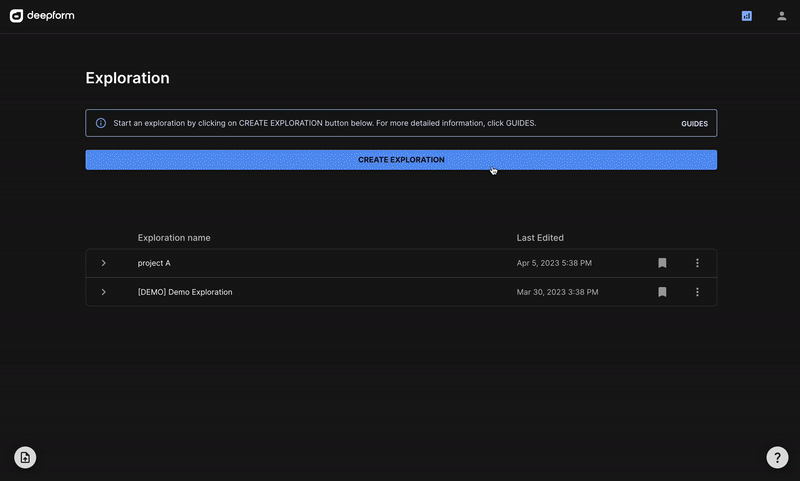
Task: Expand the project A row
Action: point(104,263)
